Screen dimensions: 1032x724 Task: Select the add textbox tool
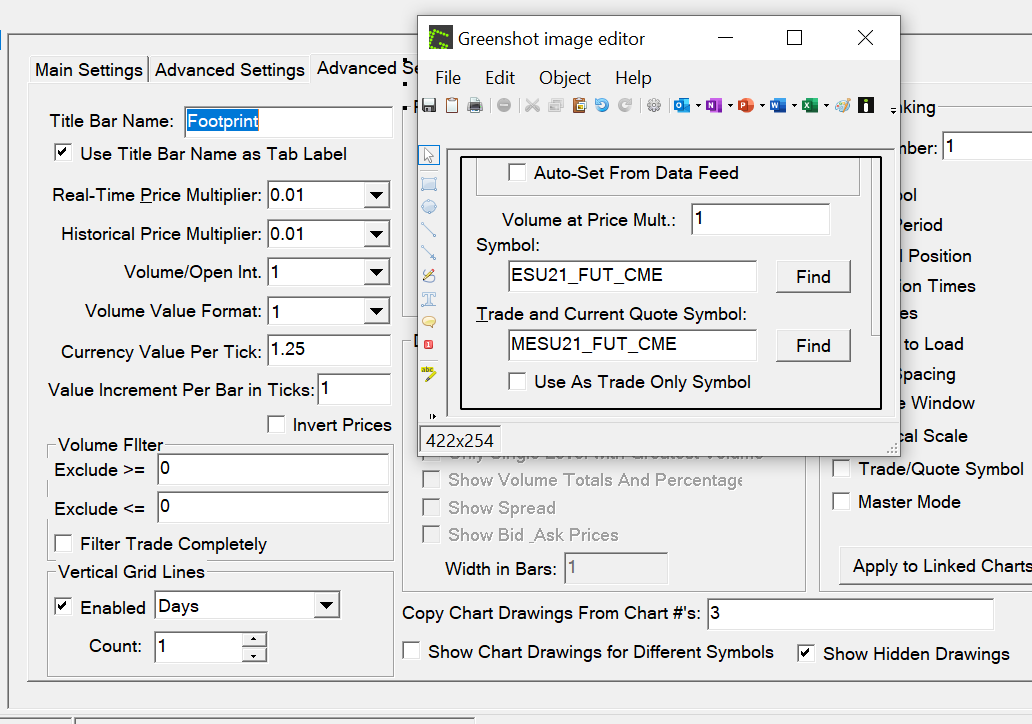point(429,299)
